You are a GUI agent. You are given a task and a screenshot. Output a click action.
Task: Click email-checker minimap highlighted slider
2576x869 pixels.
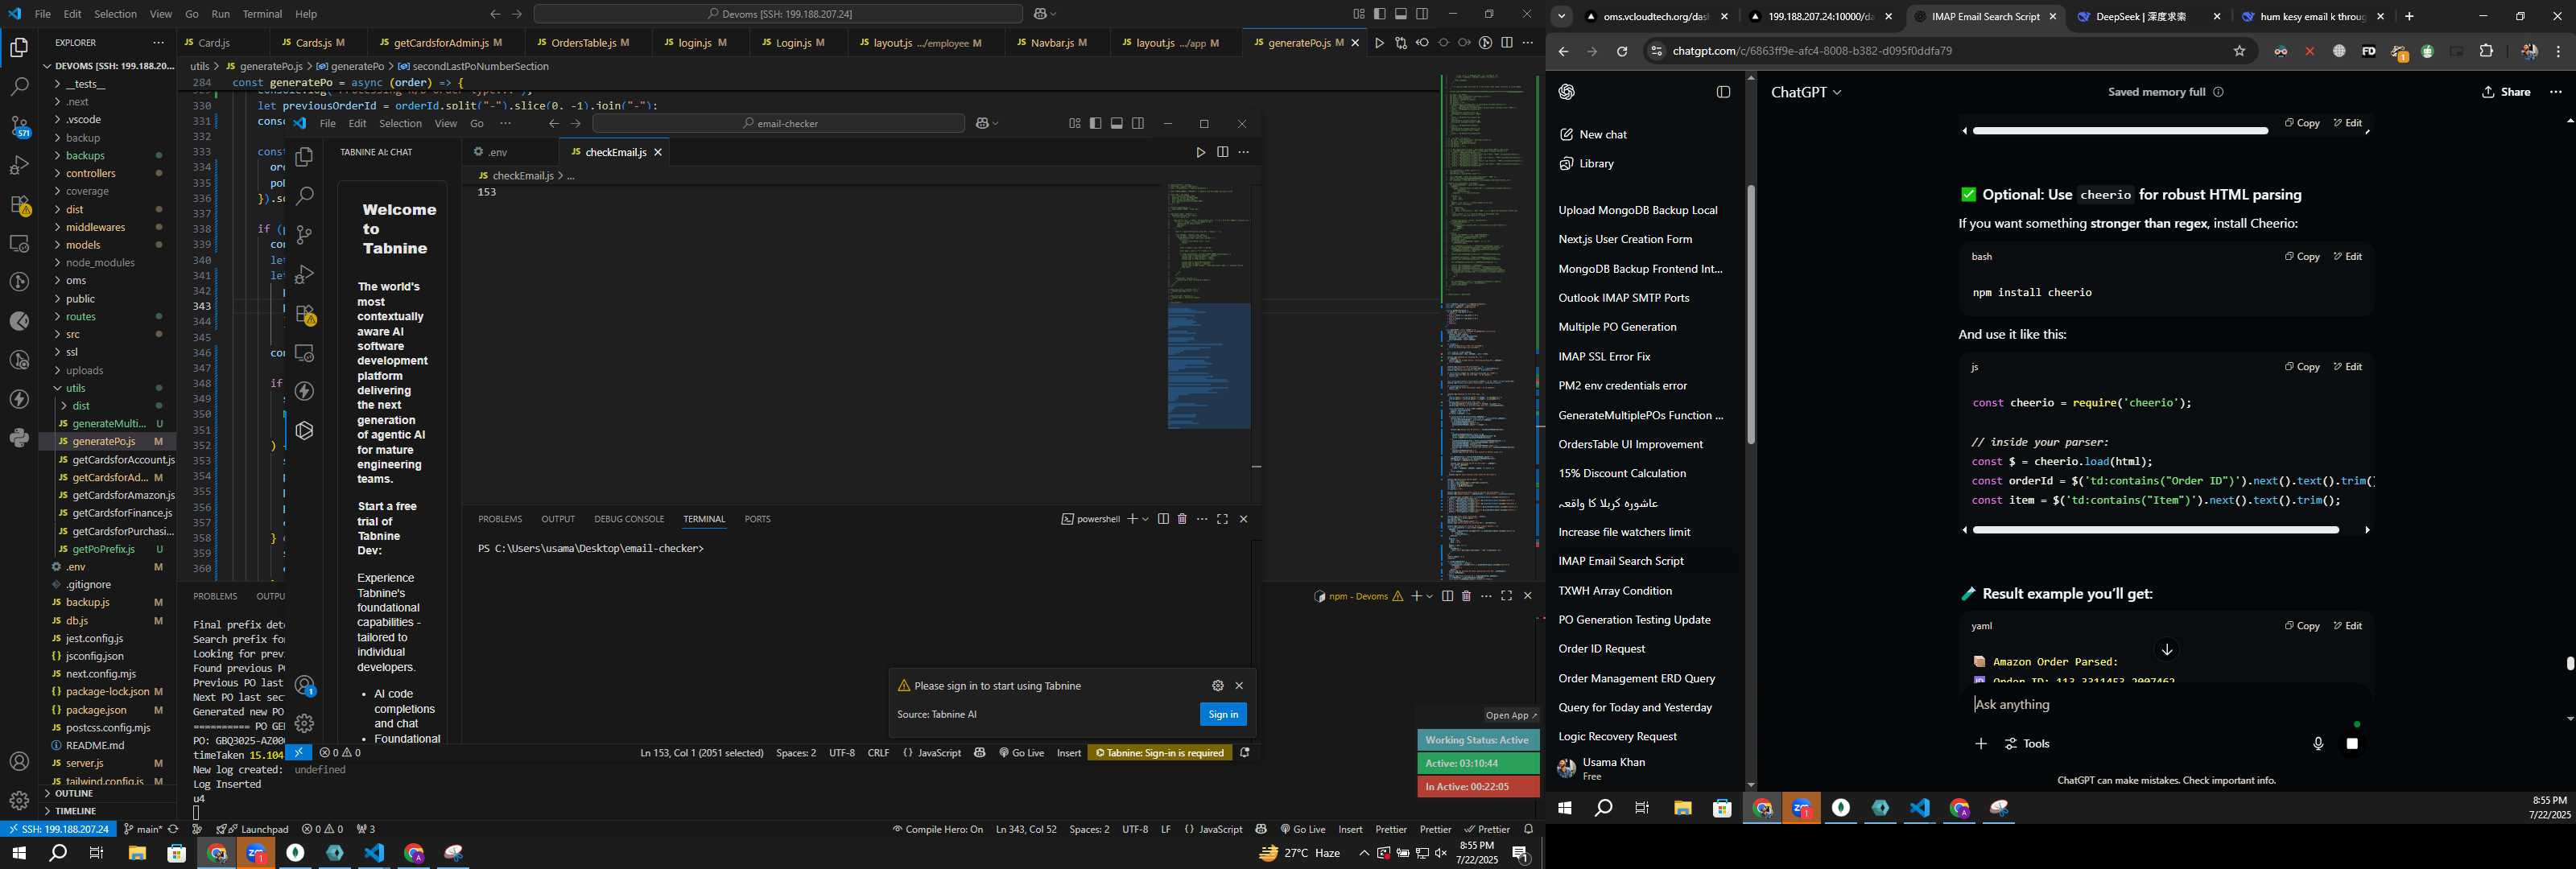coord(1209,366)
